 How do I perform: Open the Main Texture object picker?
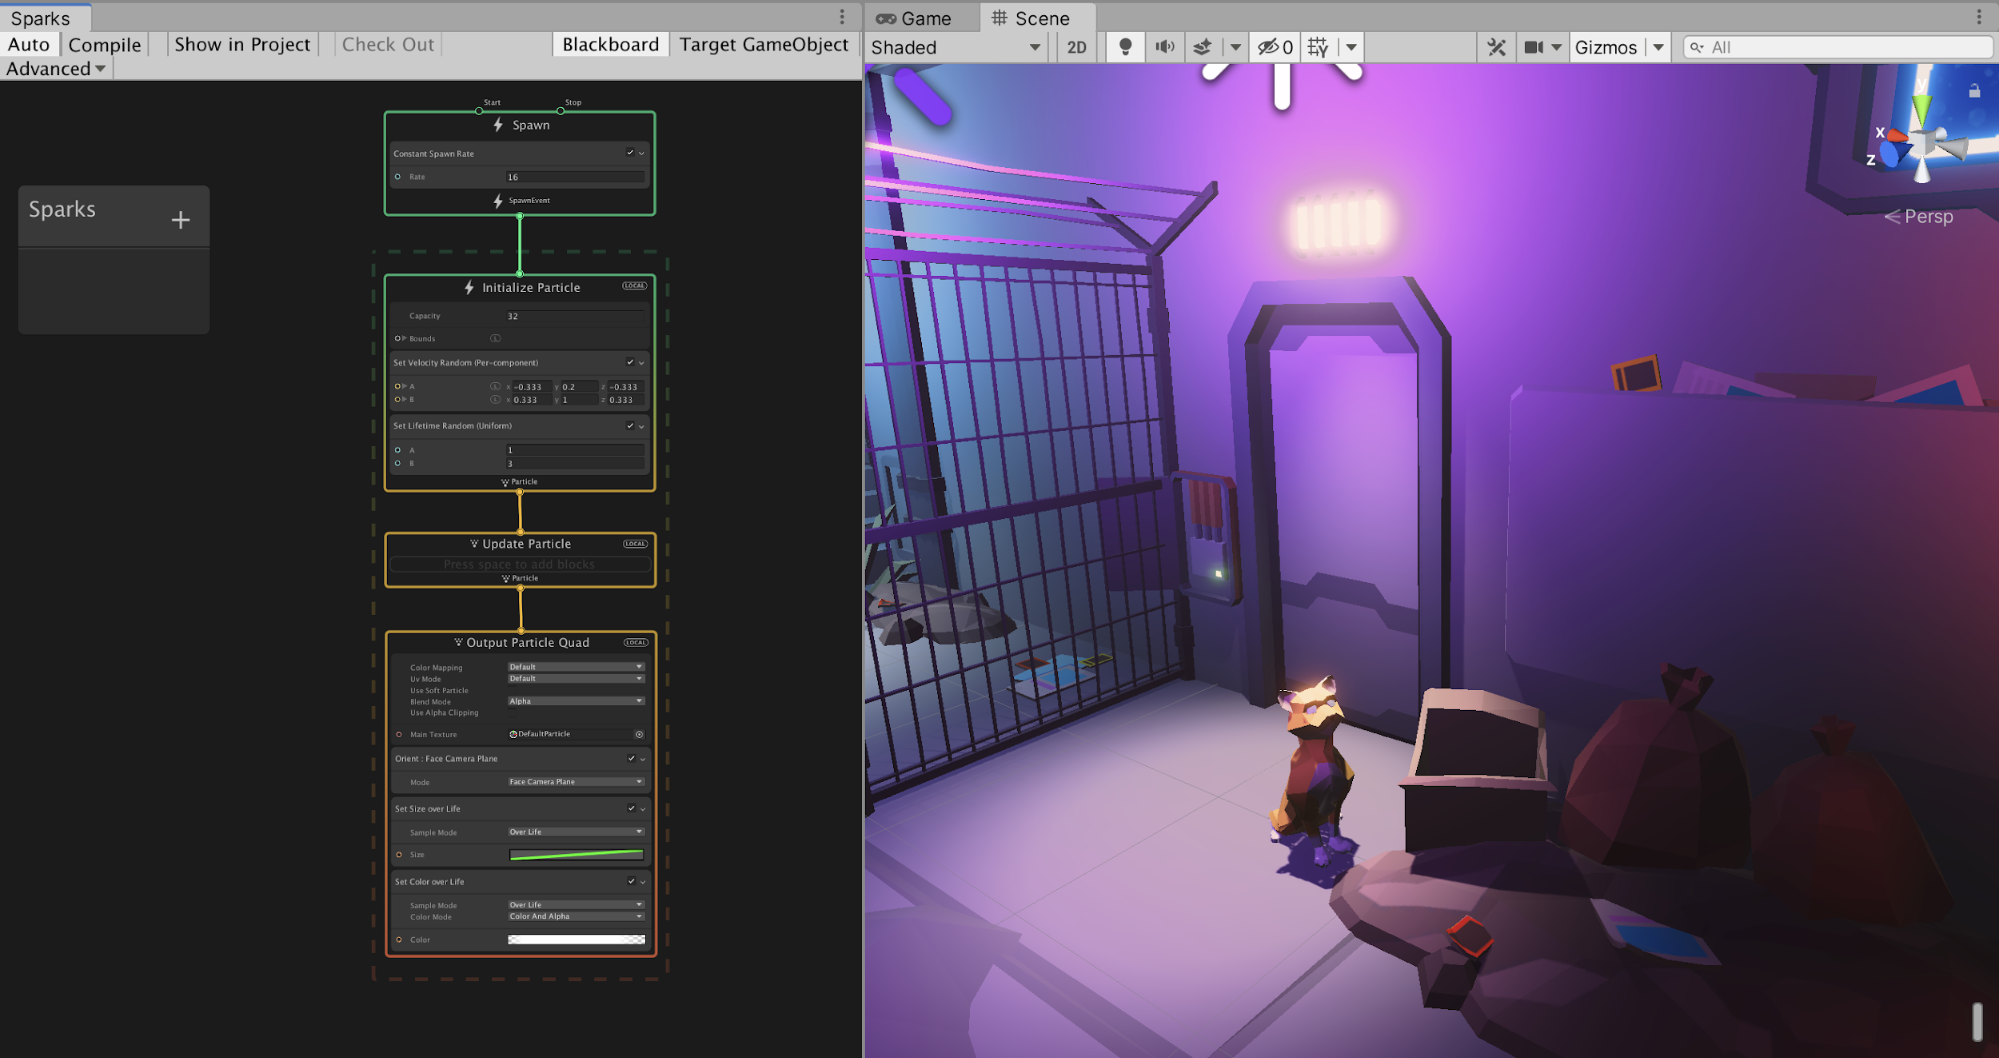tap(639, 734)
